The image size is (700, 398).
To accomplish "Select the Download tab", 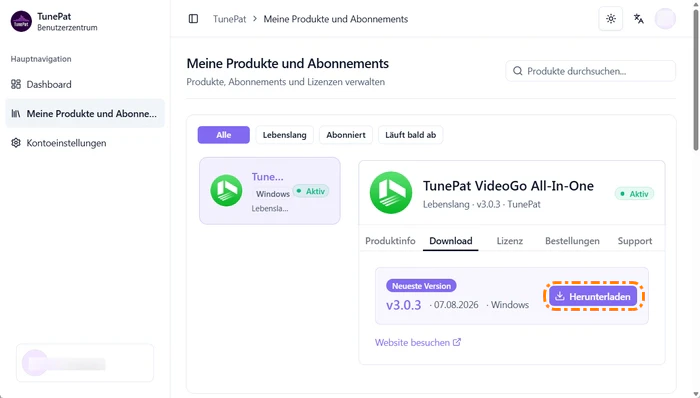I will 450,241.
